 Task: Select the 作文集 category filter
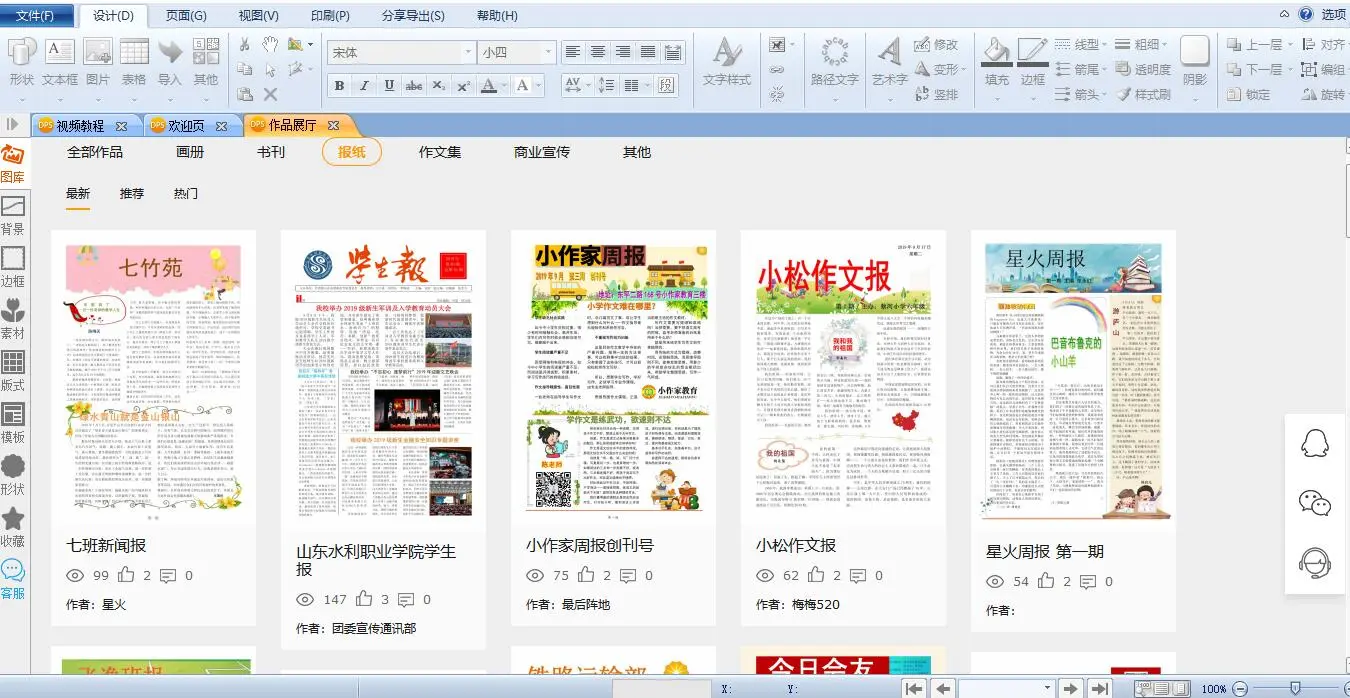pos(440,152)
